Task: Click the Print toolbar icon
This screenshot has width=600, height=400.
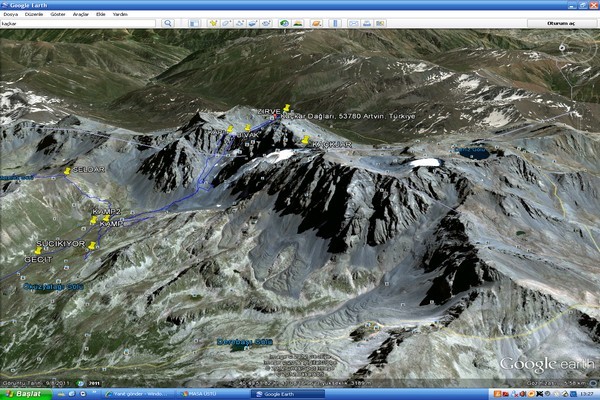Action: click(367, 22)
